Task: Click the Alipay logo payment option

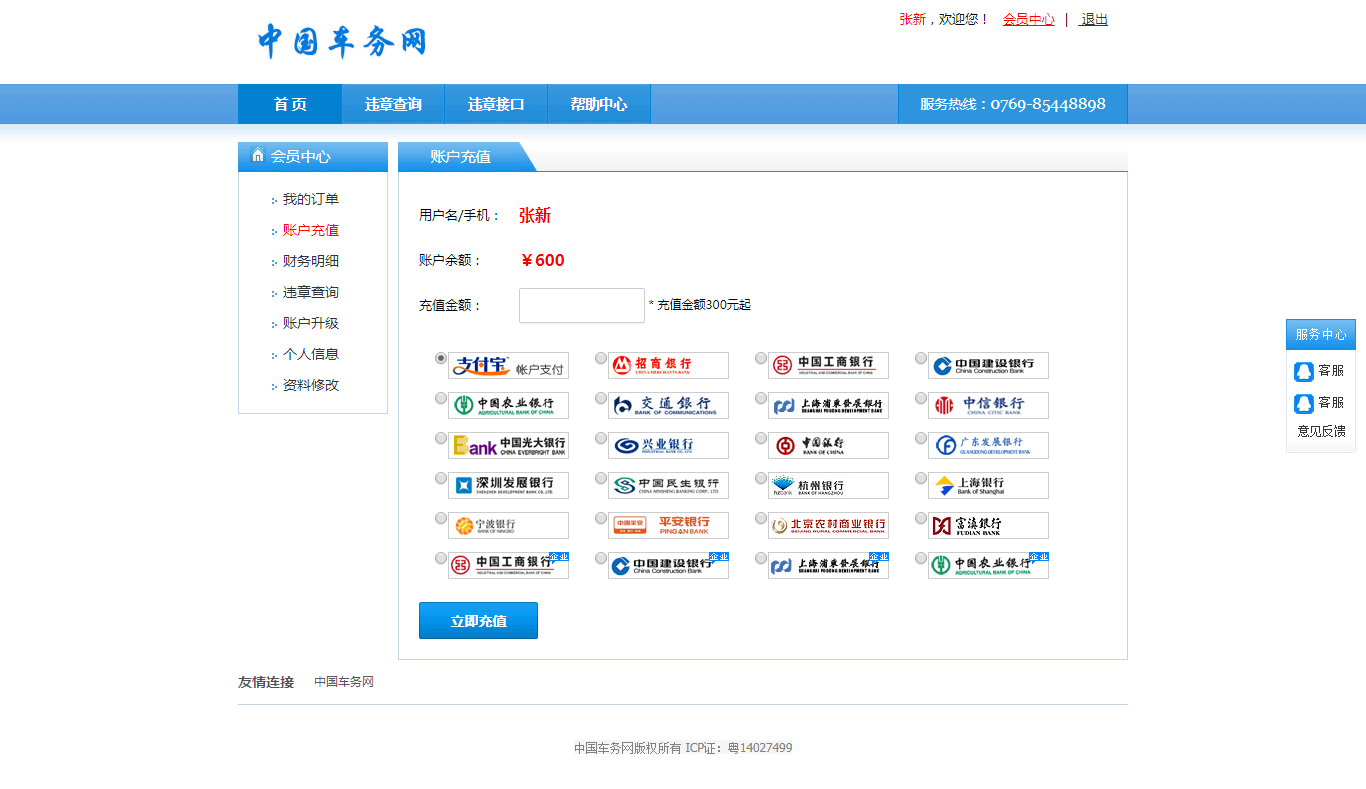Action: pyautogui.click(x=508, y=366)
